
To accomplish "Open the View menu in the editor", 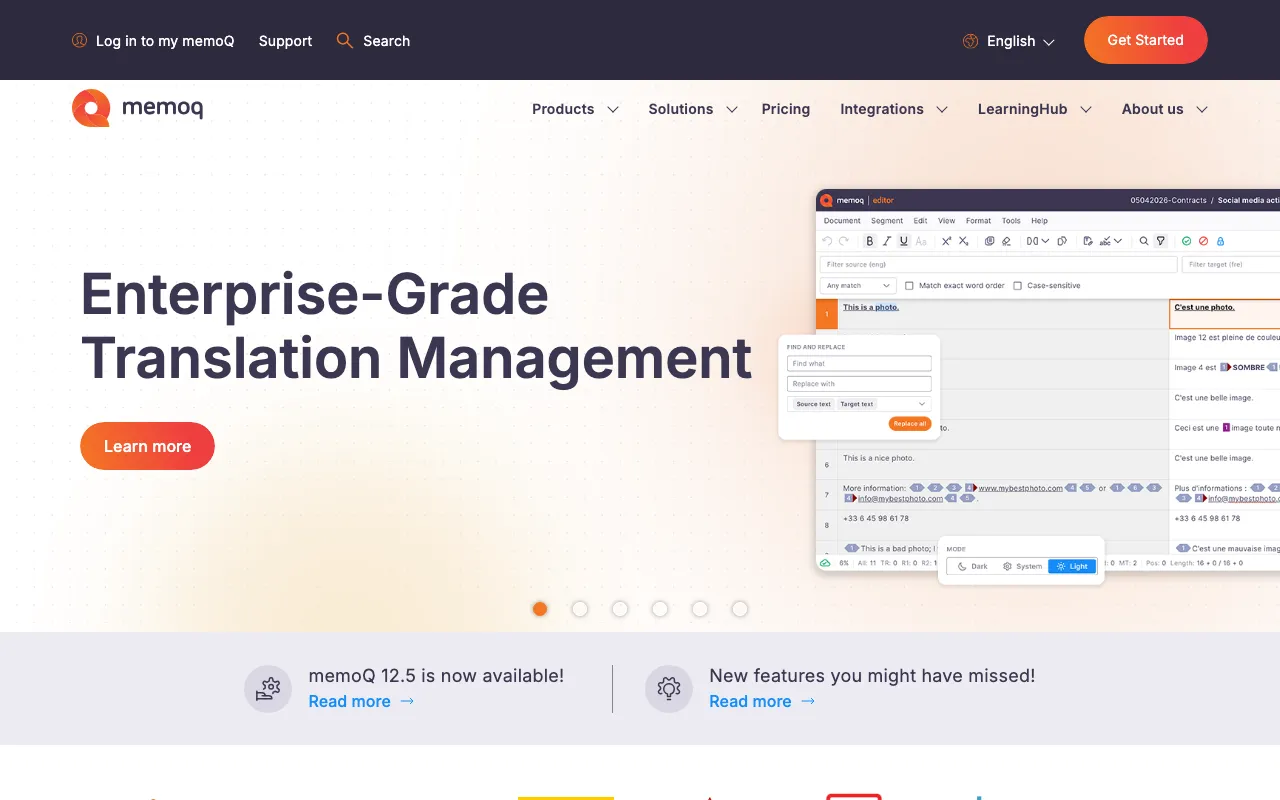I will [x=947, y=221].
